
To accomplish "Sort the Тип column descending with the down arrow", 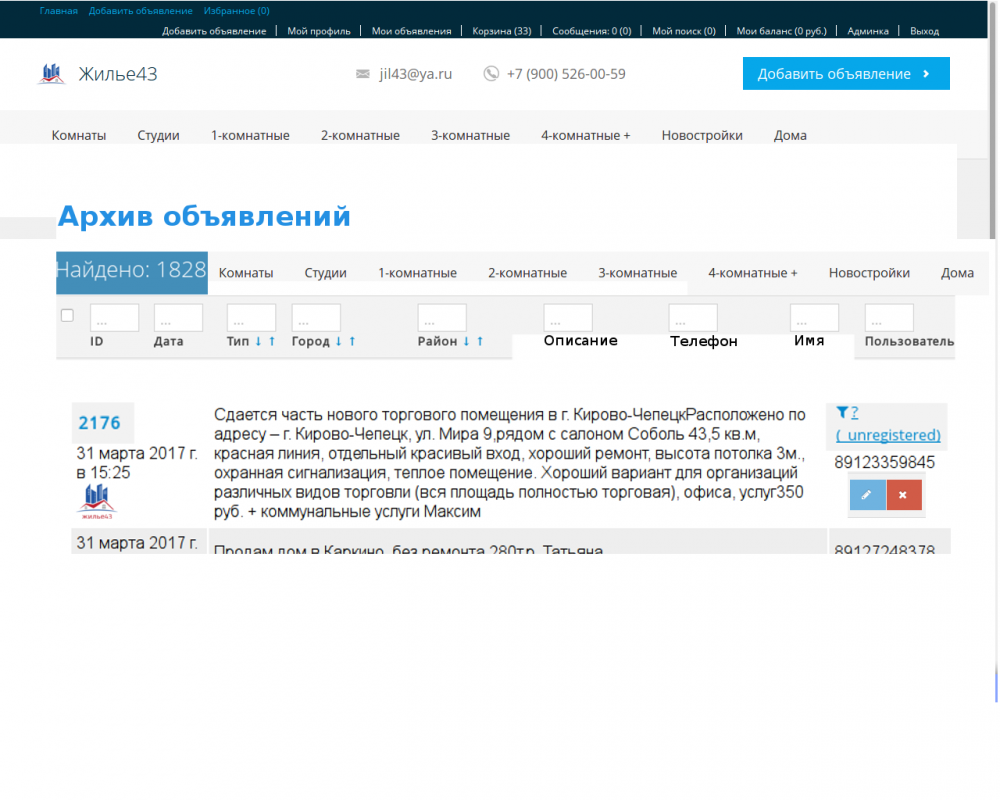I will pyautogui.click(x=258, y=341).
